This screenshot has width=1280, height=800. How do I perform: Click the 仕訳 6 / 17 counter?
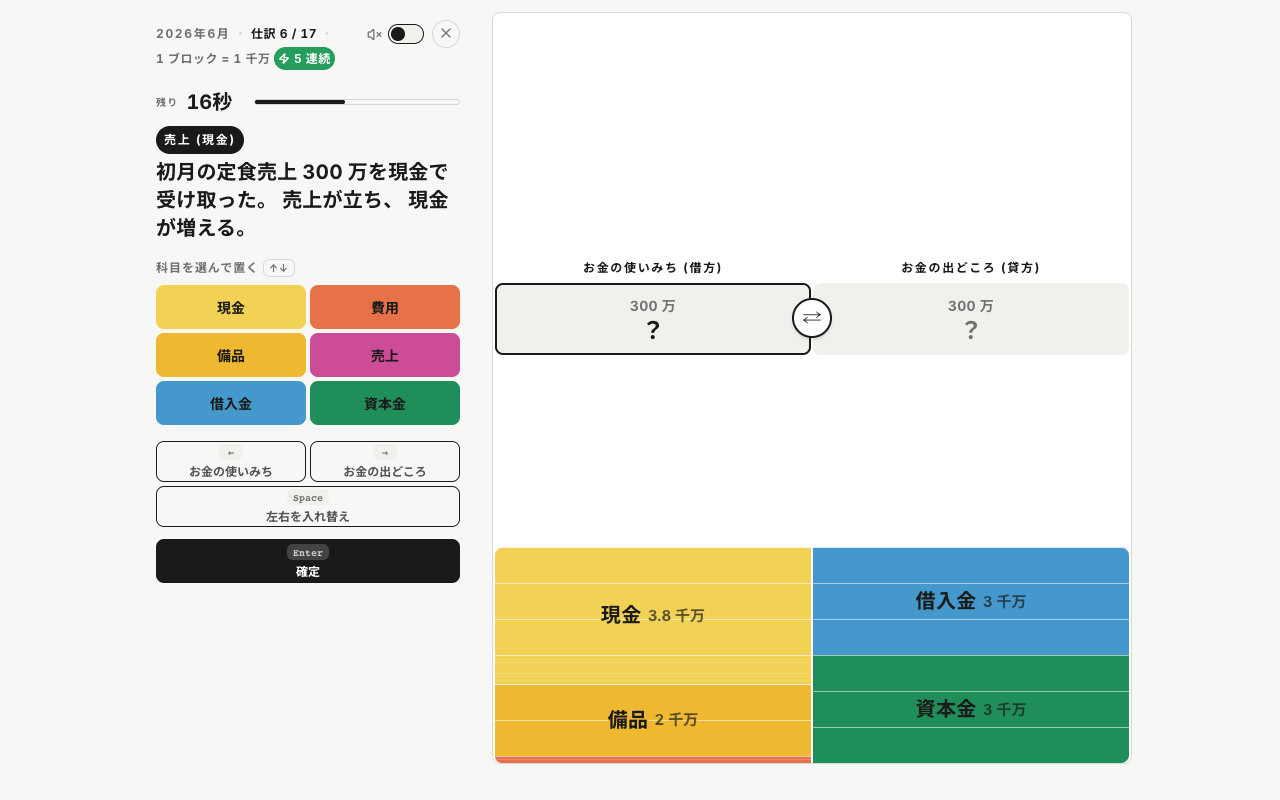[284, 34]
